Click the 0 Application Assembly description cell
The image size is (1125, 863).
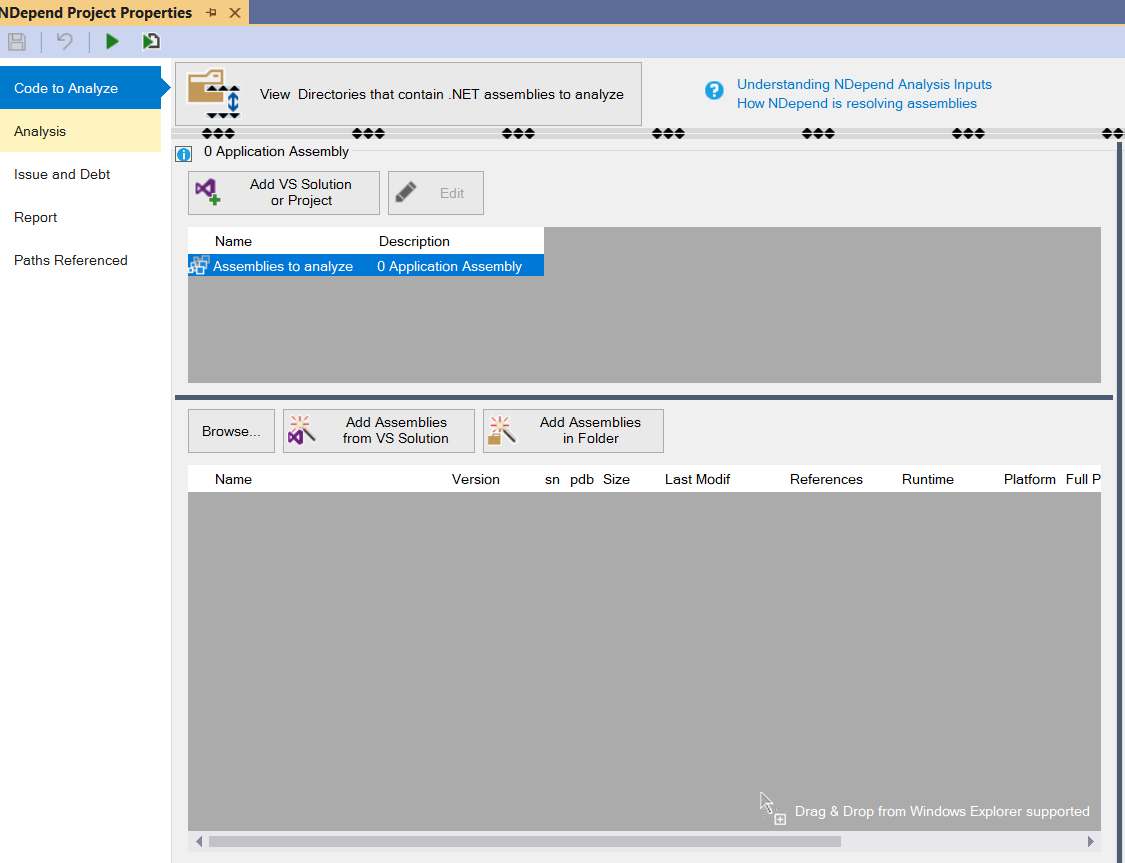tap(450, 266)
